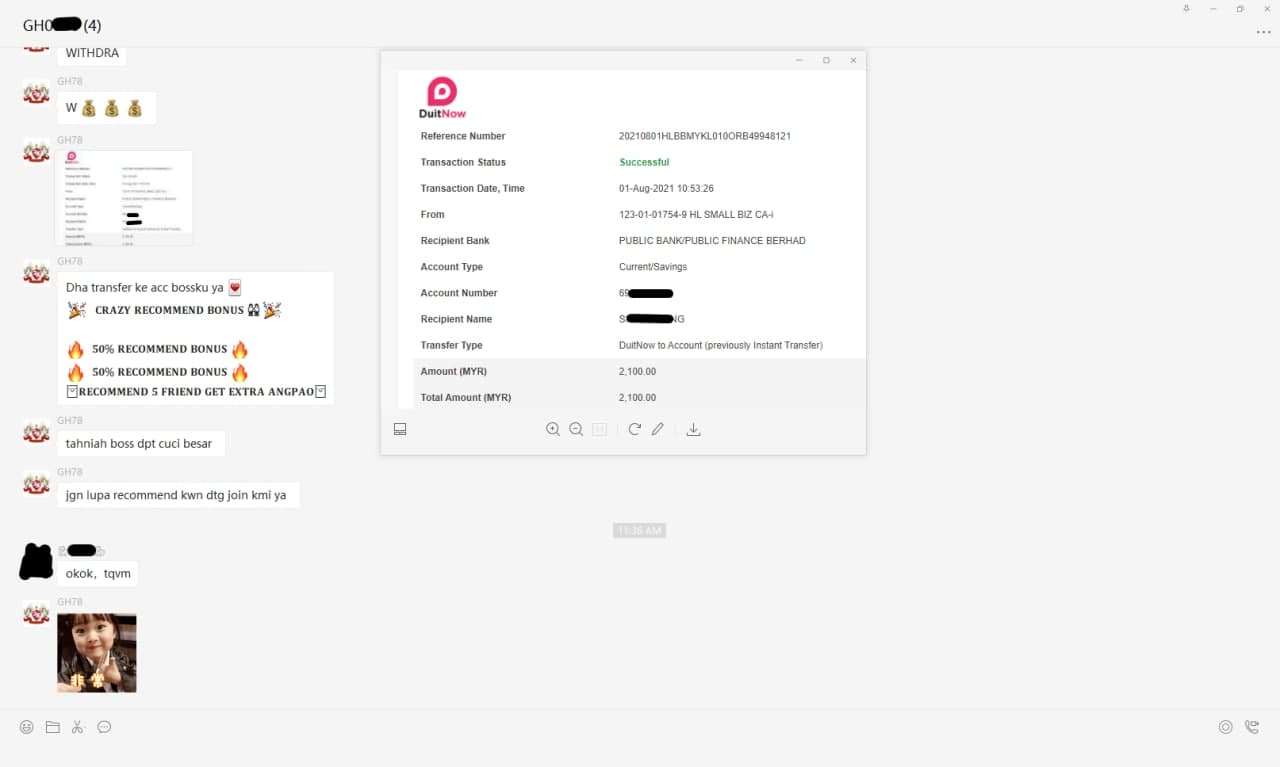The height and width of the screenshot is (767, 1280).
Task: Start a screenshot with the scissors tool
Action: (78, 727)
